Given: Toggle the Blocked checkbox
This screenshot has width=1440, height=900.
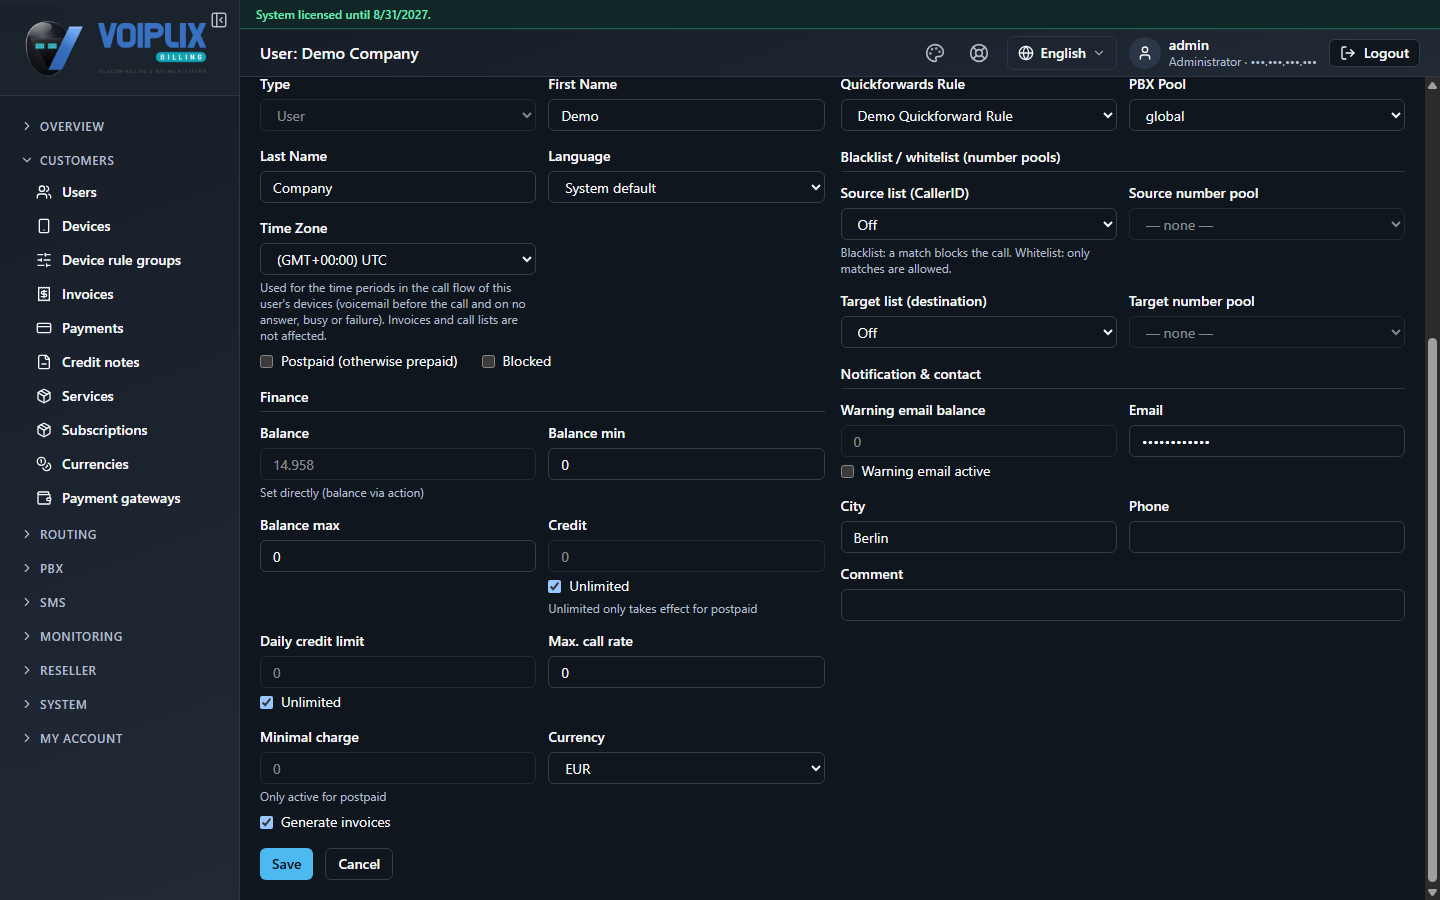Looking at the screenshot, I should coord(489,362).
